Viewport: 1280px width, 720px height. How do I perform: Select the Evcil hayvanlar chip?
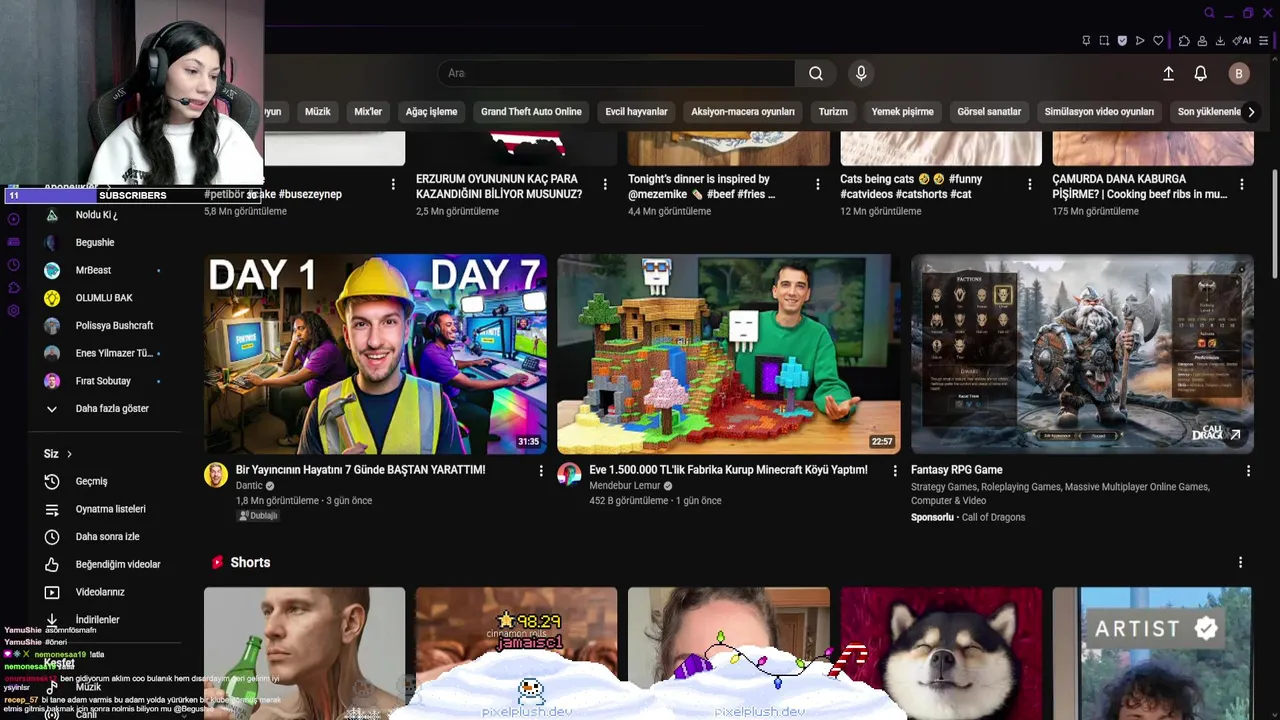[636, 112]
